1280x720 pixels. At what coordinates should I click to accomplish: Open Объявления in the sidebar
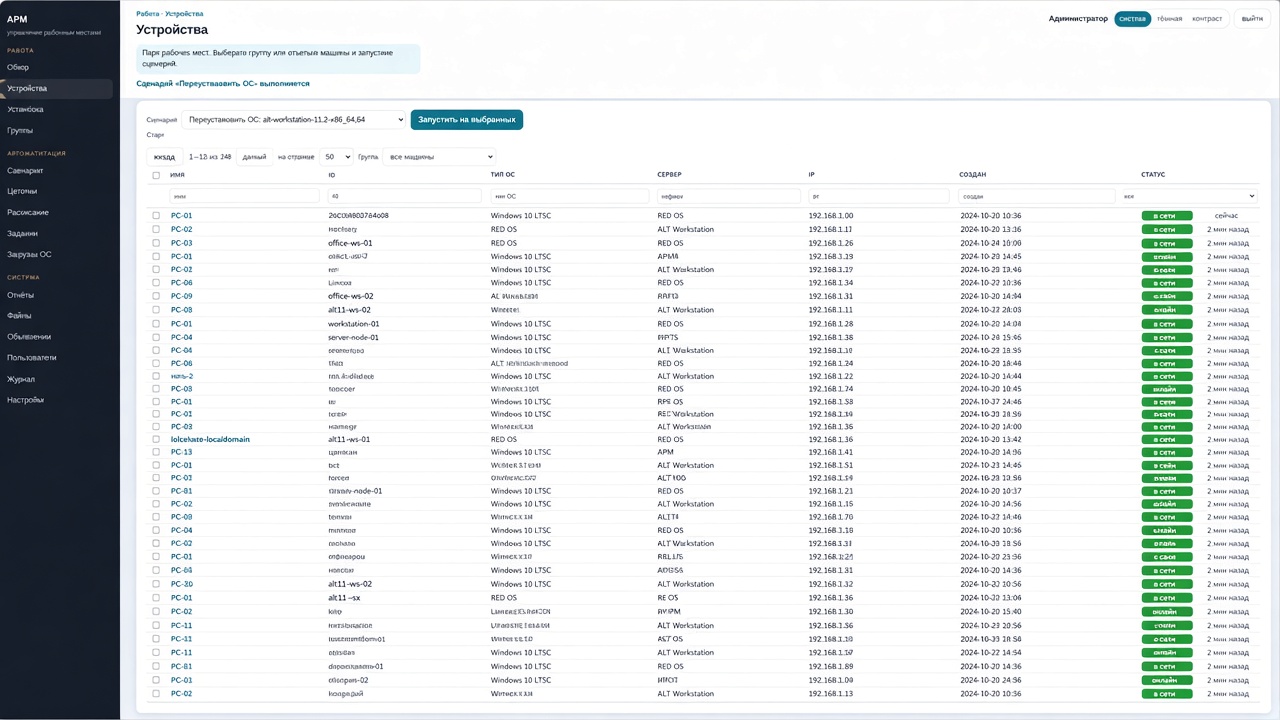29,337
